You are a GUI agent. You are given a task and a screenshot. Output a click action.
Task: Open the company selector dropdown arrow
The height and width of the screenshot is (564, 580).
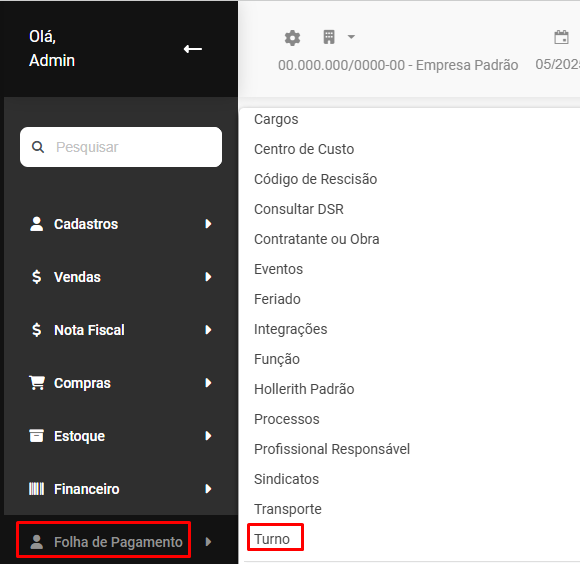click(351, 37)
